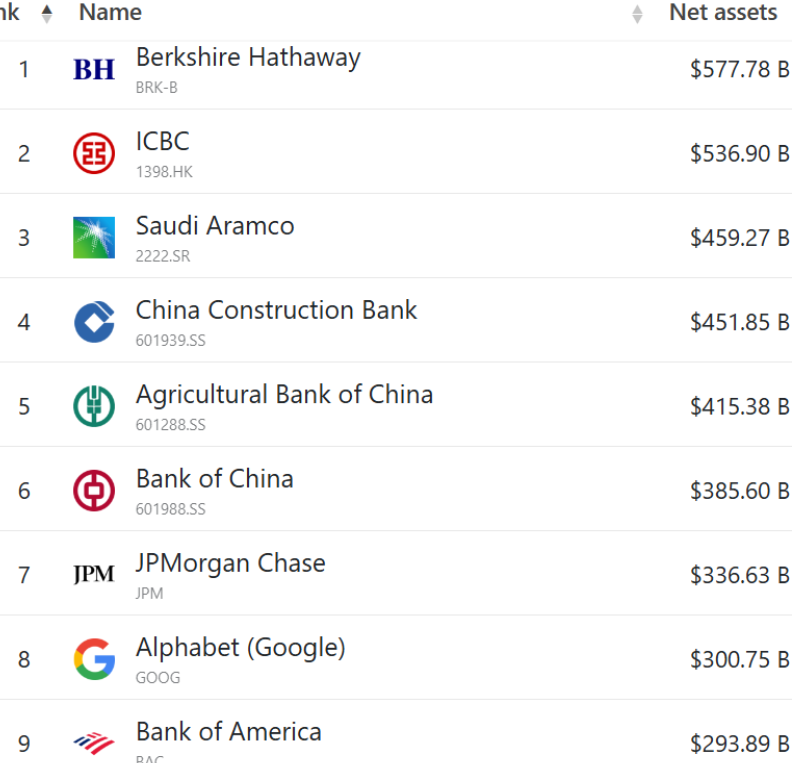The height and width of the screenshot is (763, 792).
Task: Click the red ICBC logo
Action: coord(94,153)
